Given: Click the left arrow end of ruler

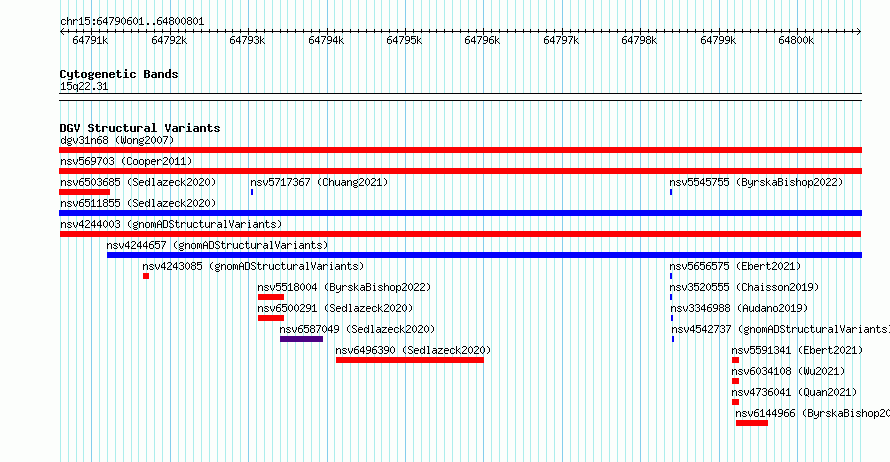Looking at the screenshot, I should click(x=62, y=32).
